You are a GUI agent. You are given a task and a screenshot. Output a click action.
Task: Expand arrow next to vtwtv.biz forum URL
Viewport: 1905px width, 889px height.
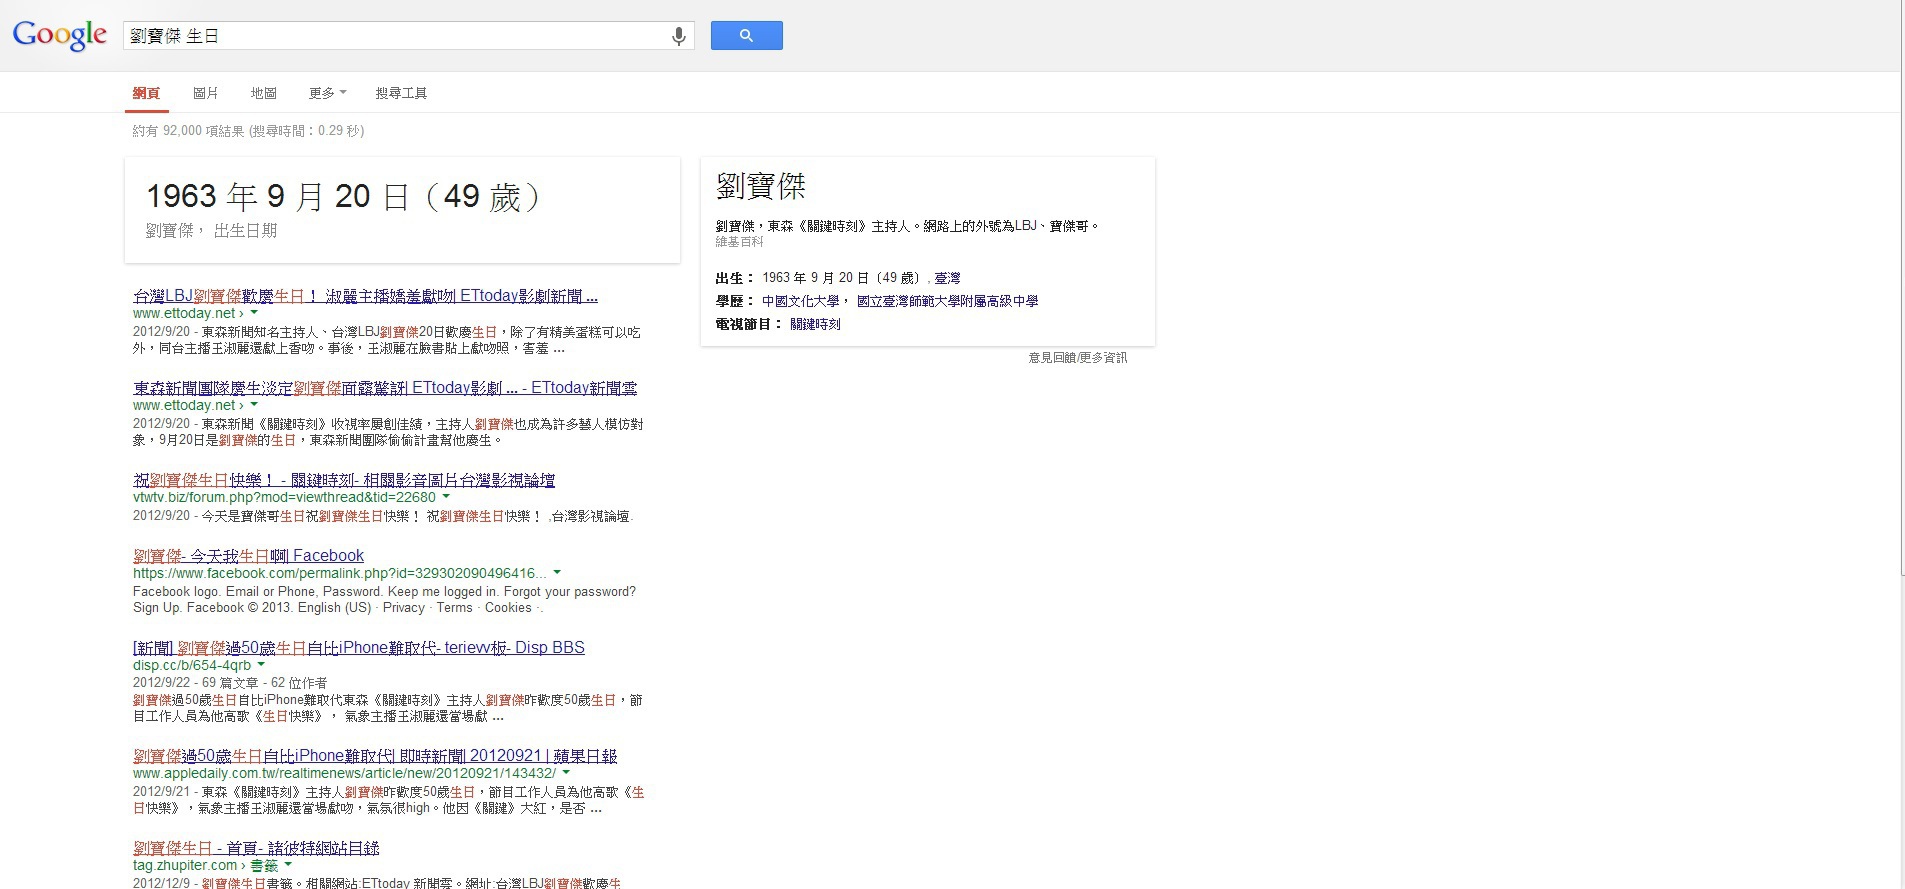tap(446, 497)
